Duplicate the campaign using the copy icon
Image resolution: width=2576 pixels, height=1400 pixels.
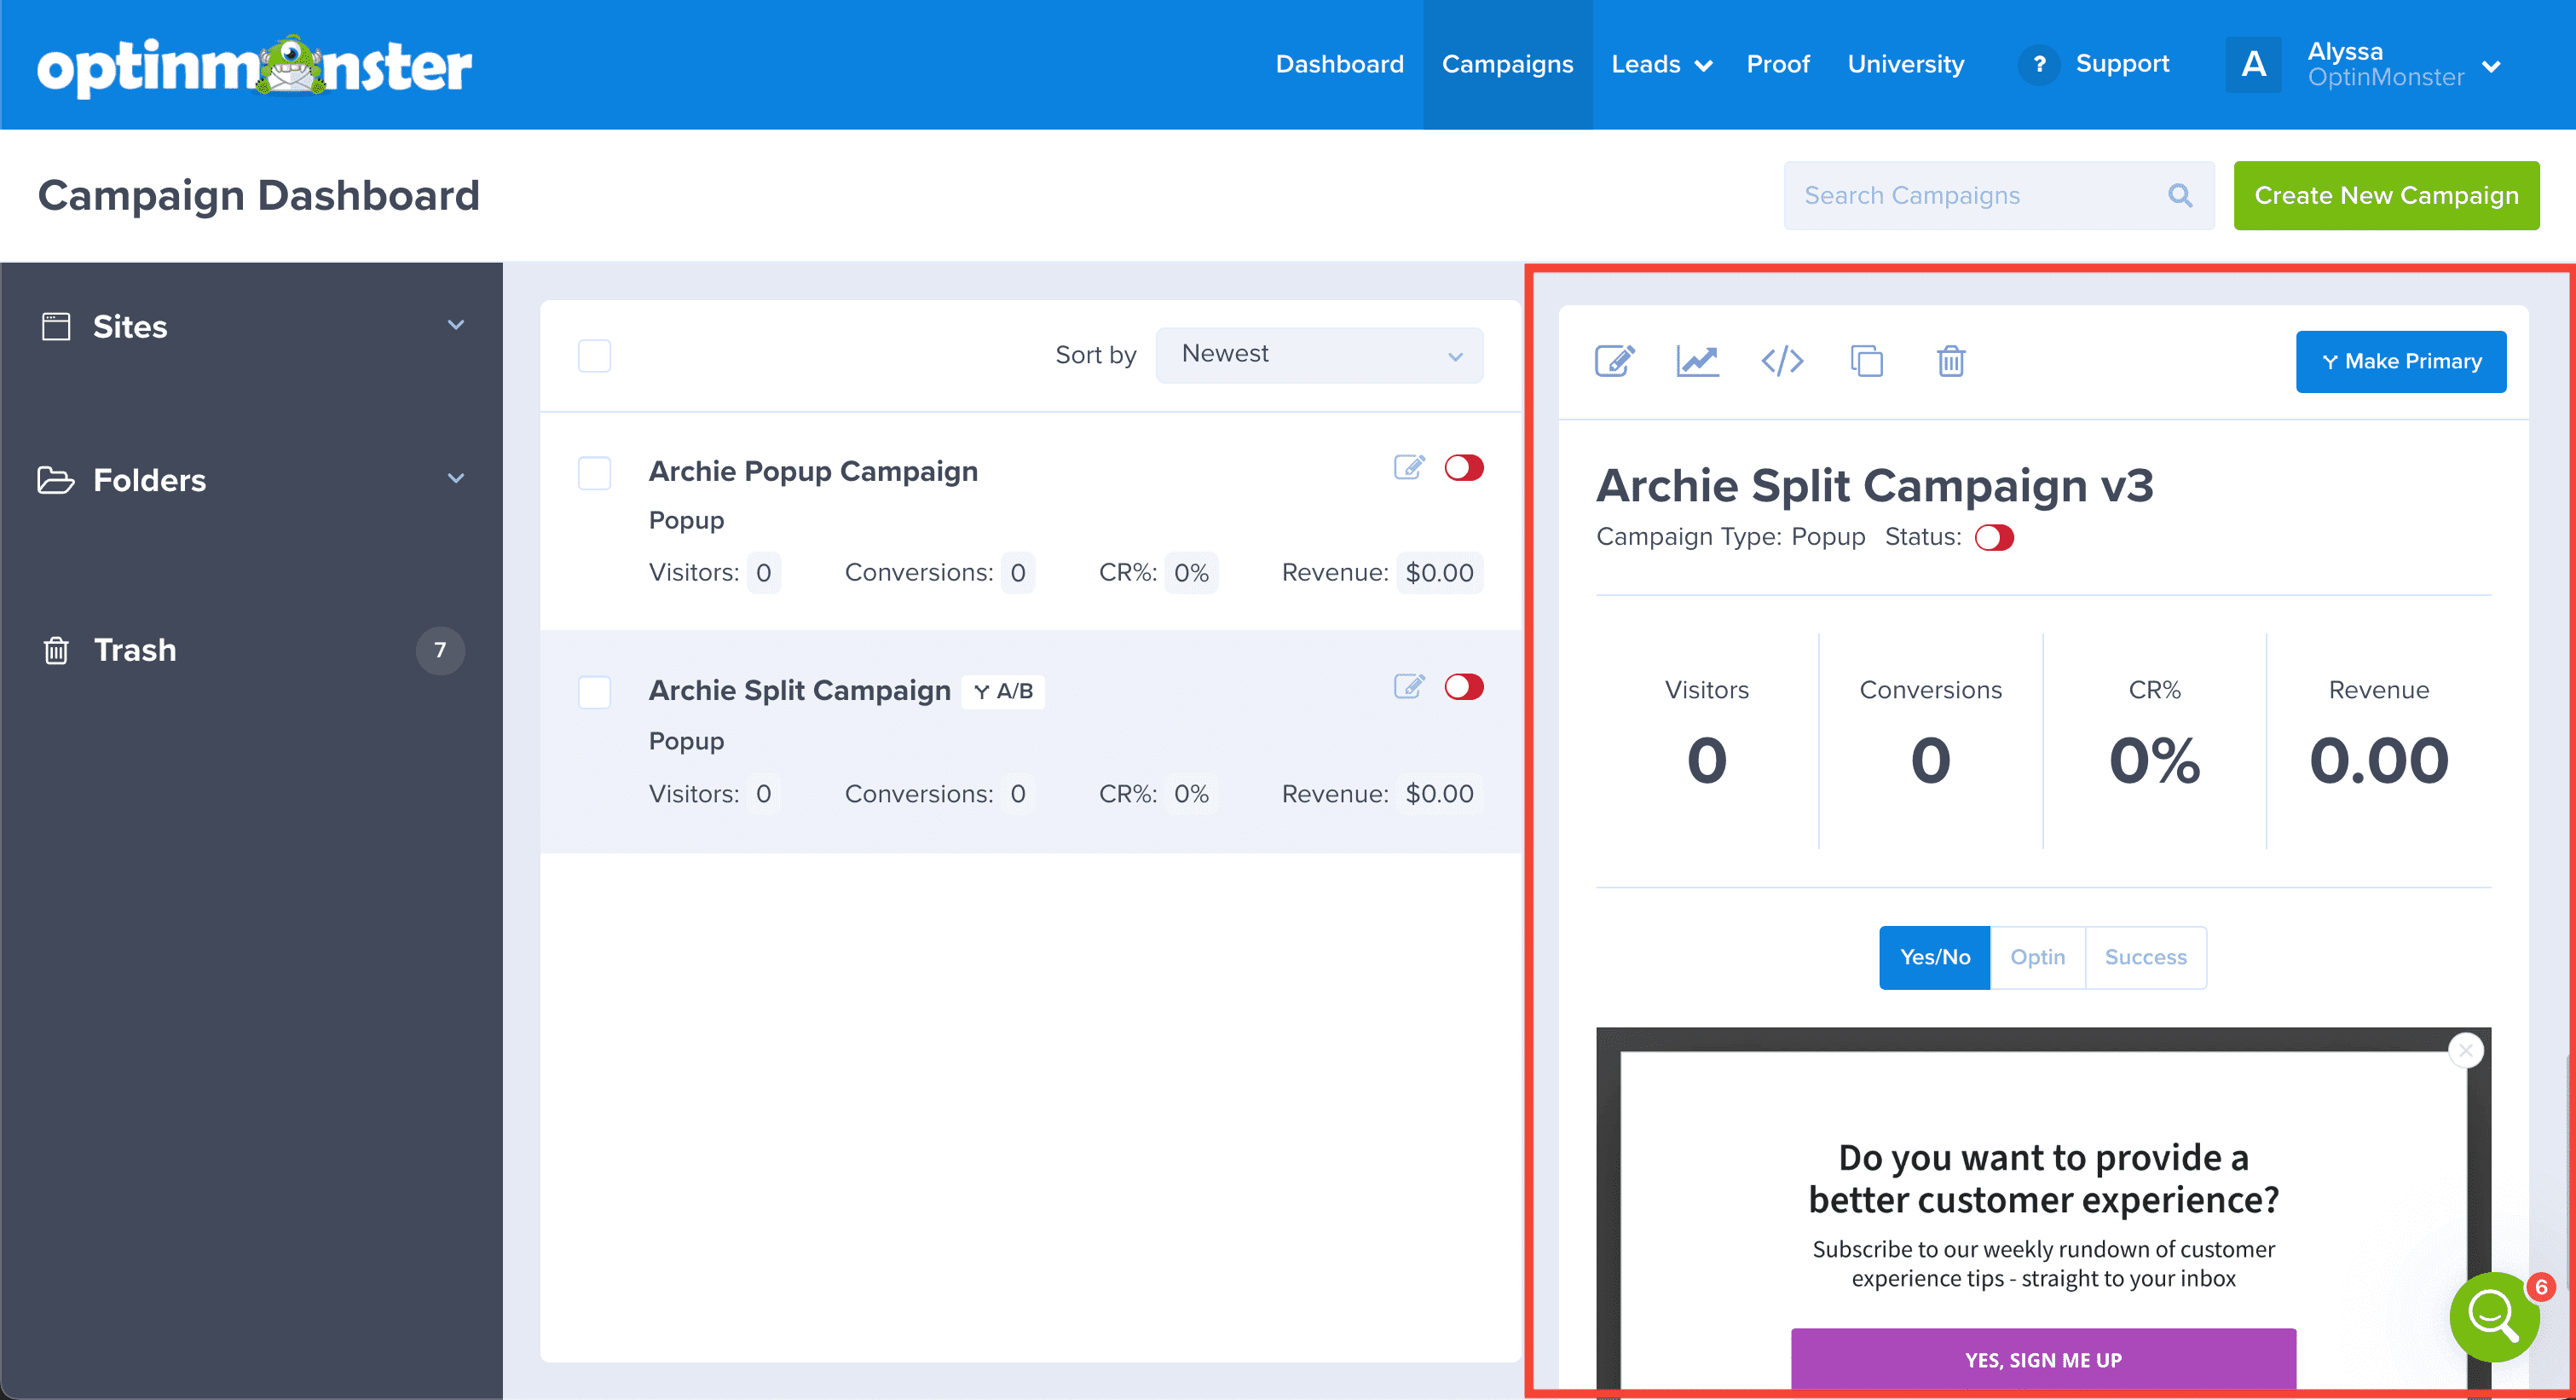[x=1866, y=361]
